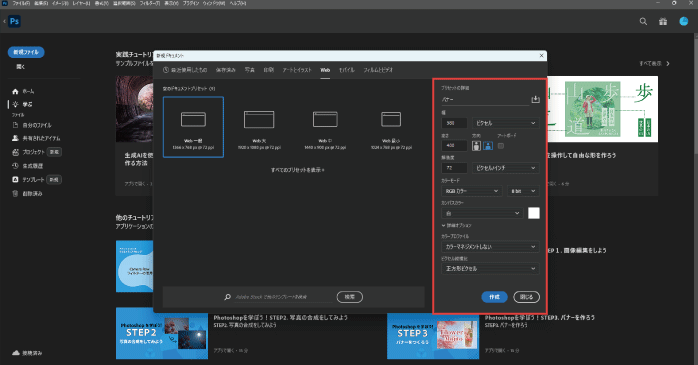Switch to 保存済み tab
This screenshot has height=365, width=698.
[226, 70]
